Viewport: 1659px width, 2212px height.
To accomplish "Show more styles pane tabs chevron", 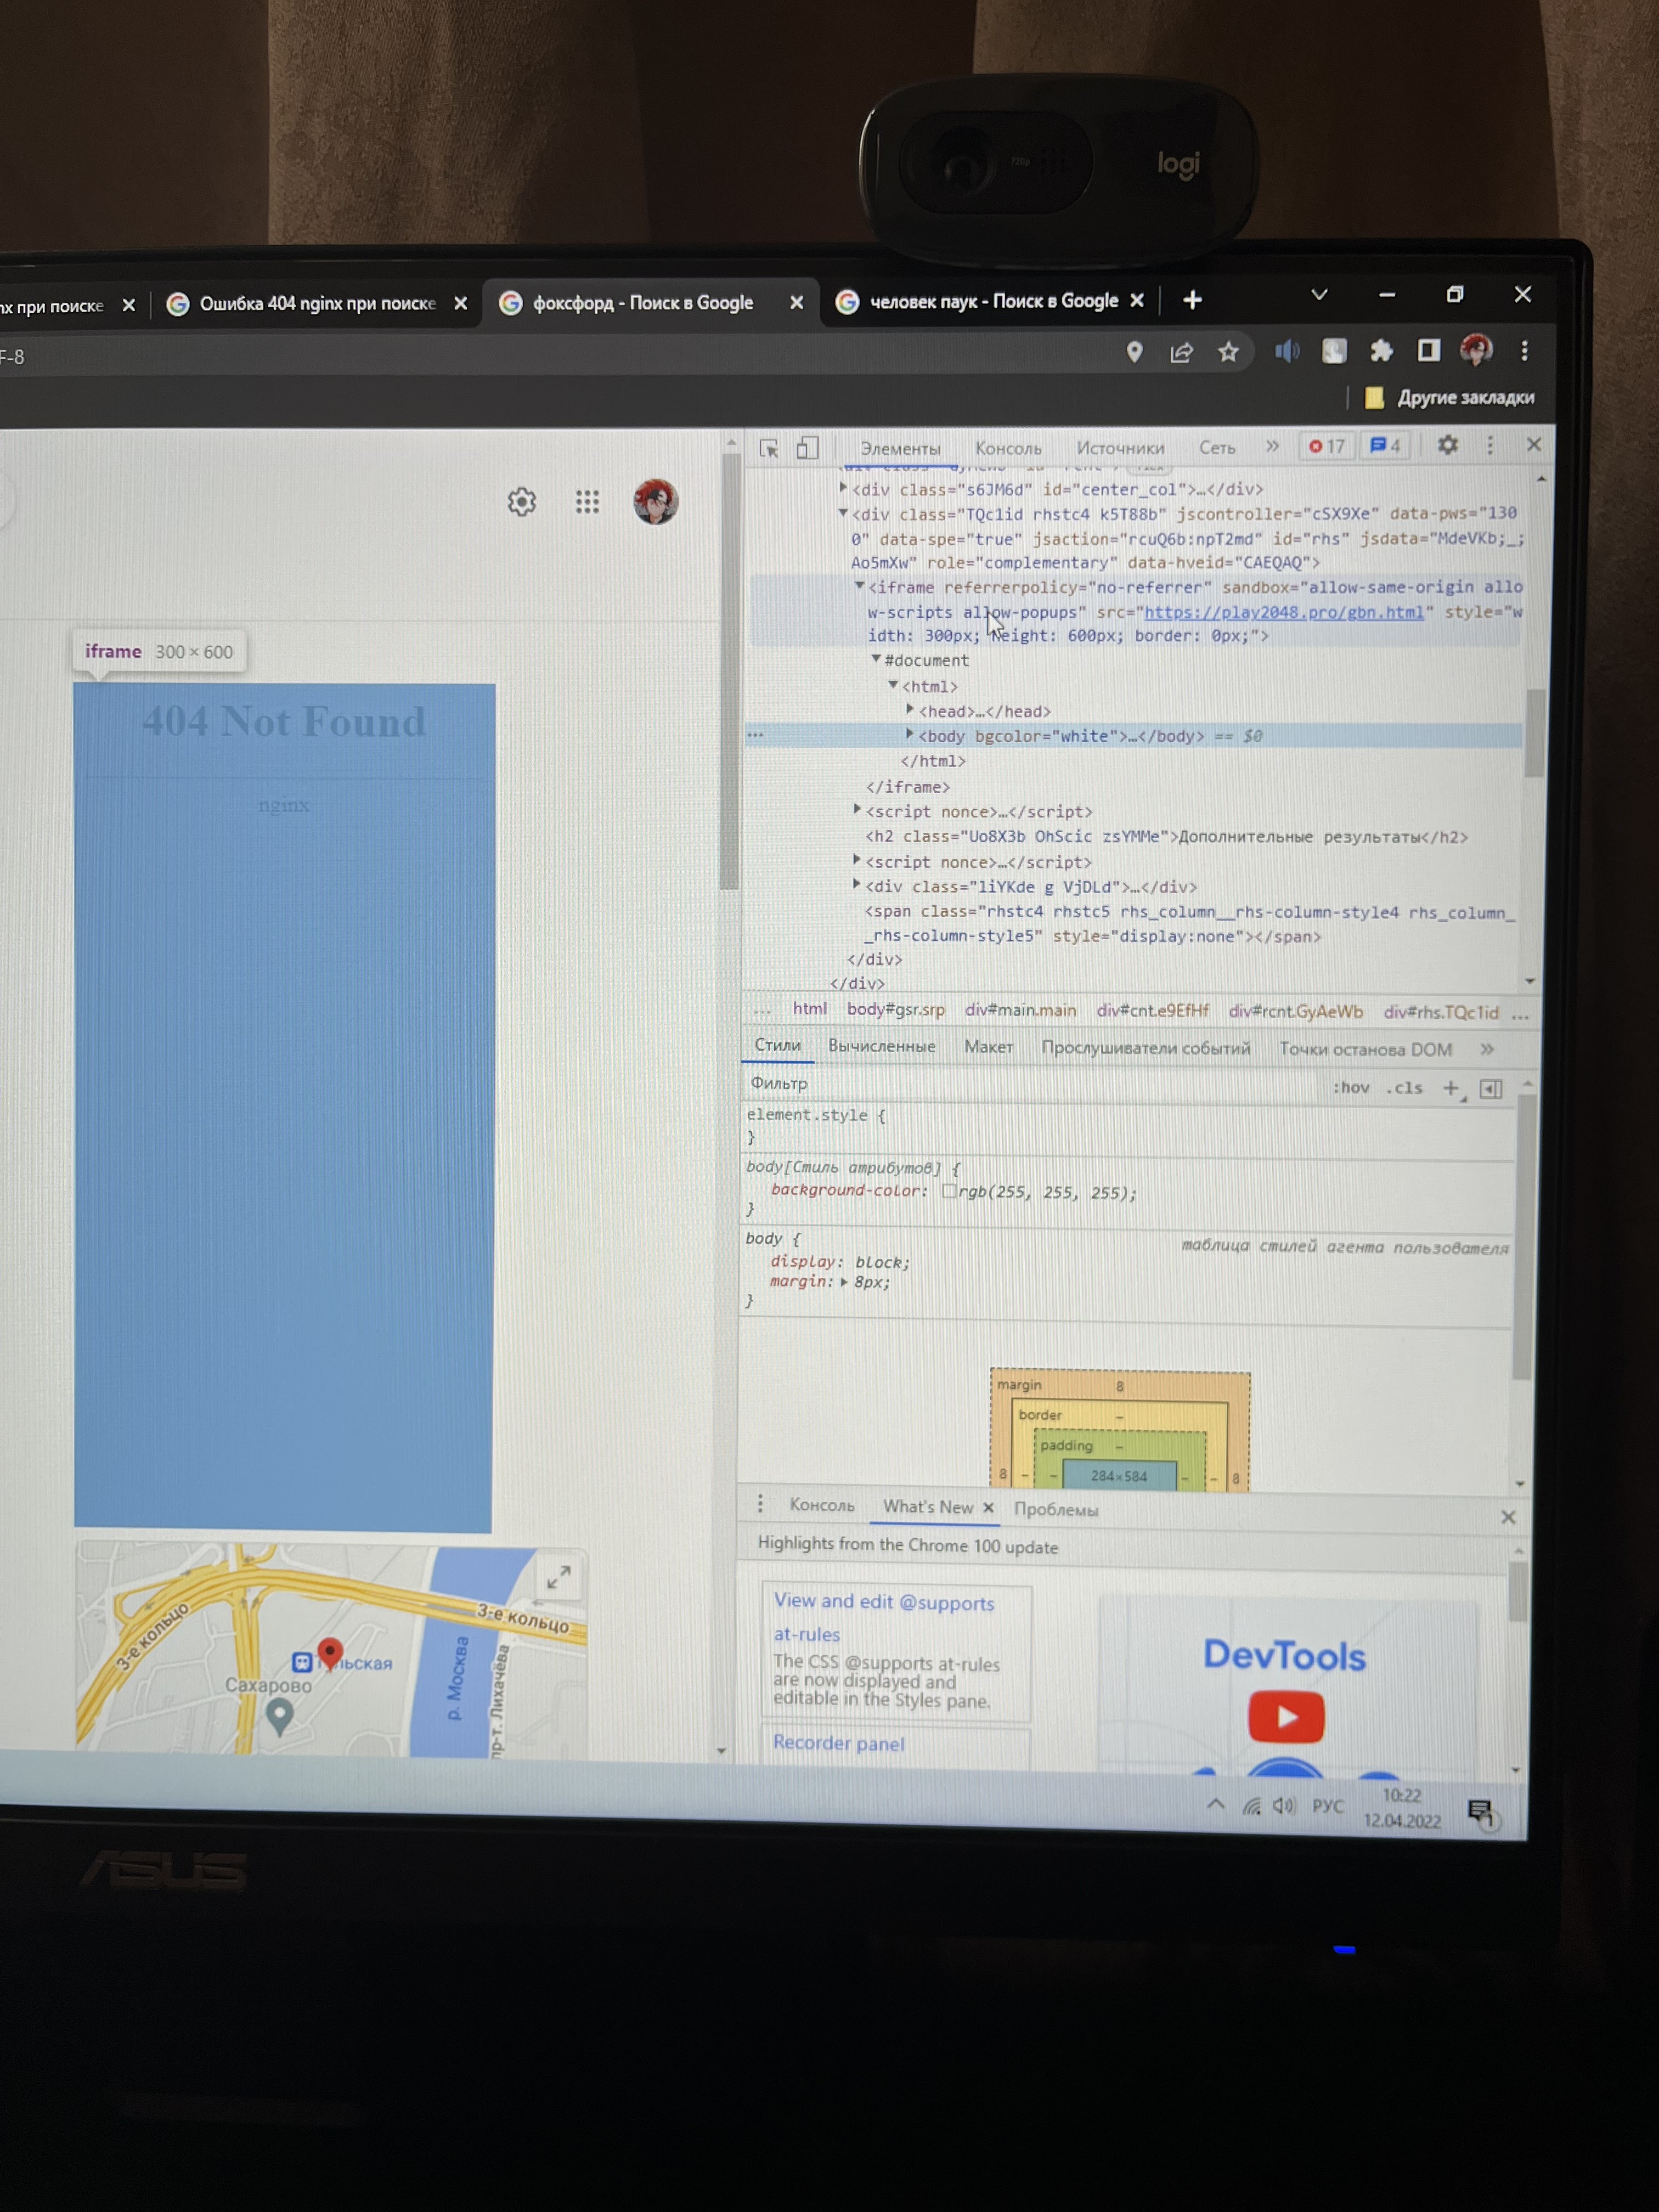I will (x=1487, y=1049).
